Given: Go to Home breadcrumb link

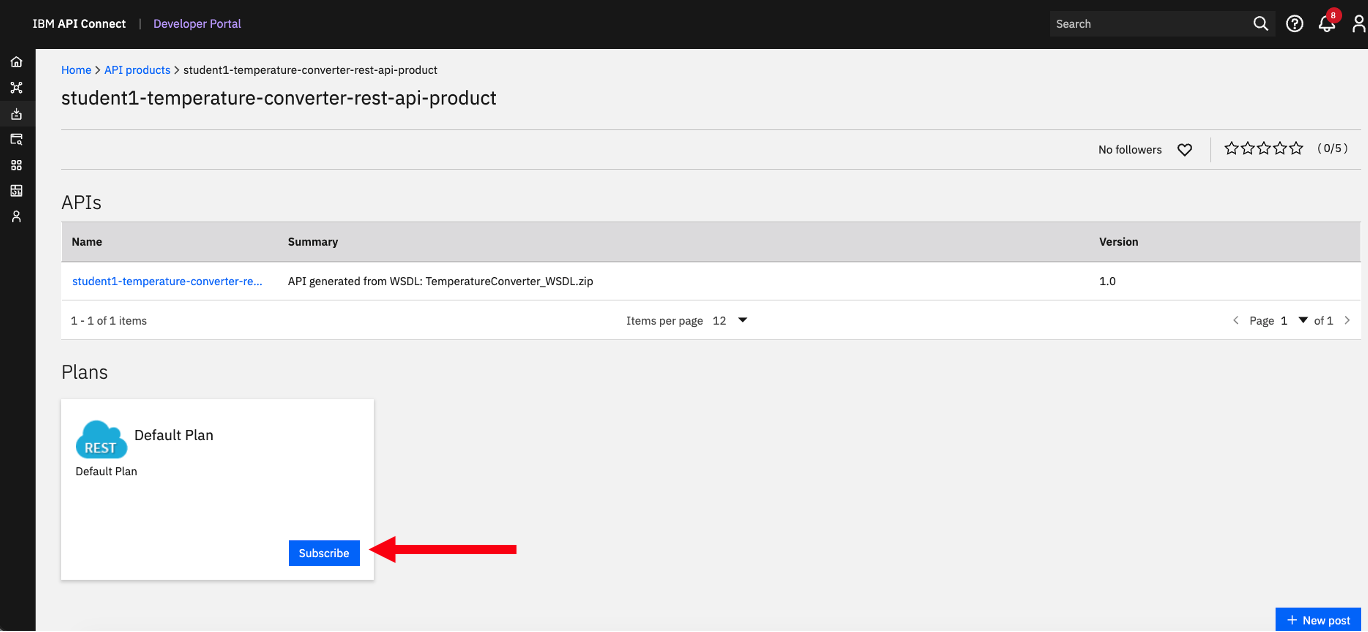Looking at the screenshot, I should pyautogui.click(x=76, y=70).
